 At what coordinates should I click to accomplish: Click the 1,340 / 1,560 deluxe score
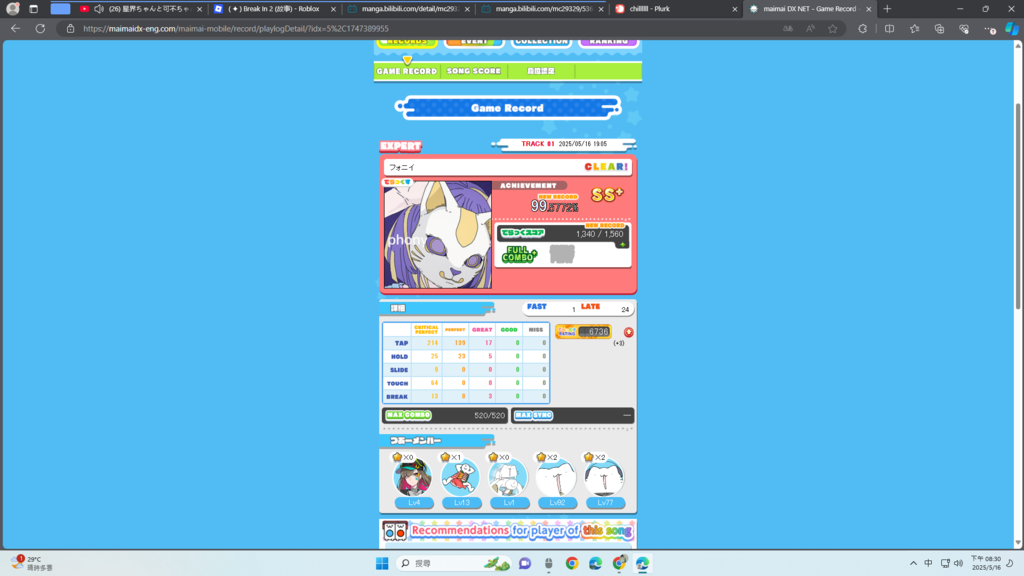600,234
